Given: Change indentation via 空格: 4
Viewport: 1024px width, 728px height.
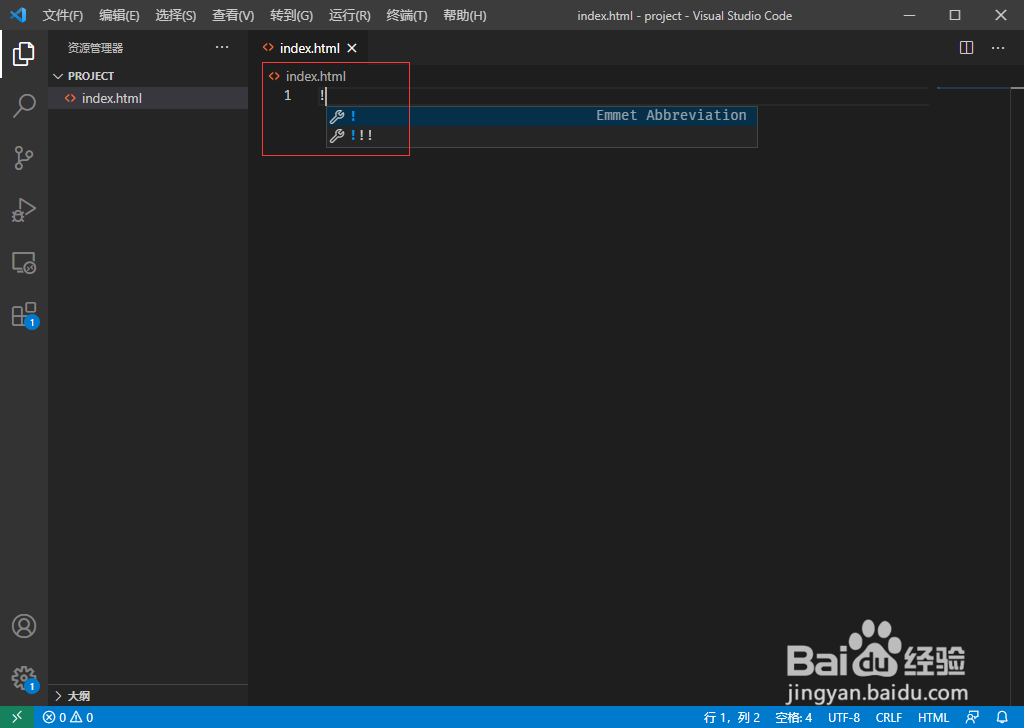Looking at the screenshot, I should [x=793, y=718].
